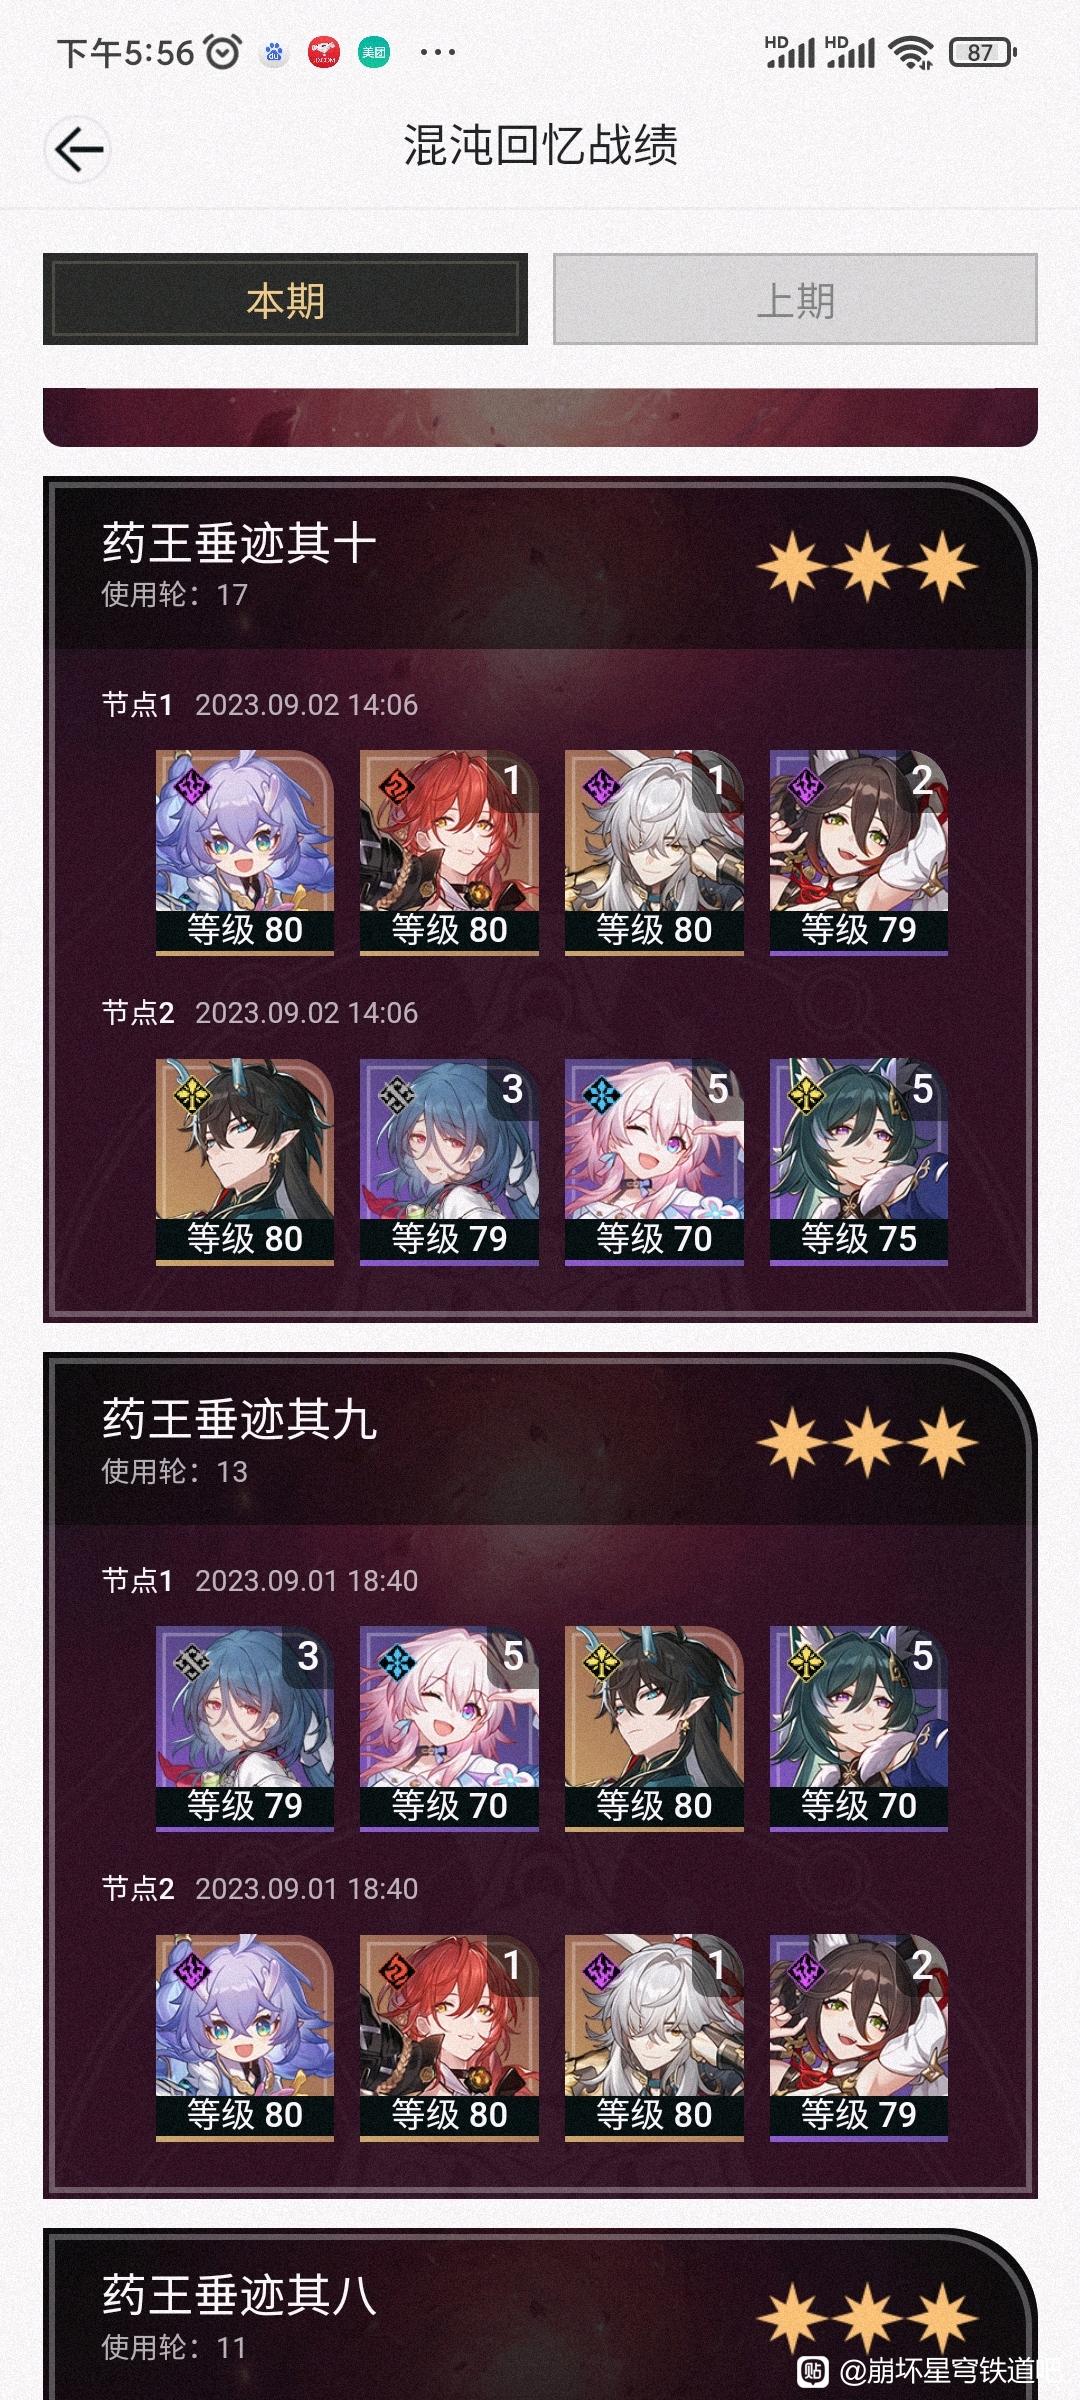Select level 79 Tingyun in 其十 节点1
This screenshot has height=2400, width=1080.
click(858, 853)
